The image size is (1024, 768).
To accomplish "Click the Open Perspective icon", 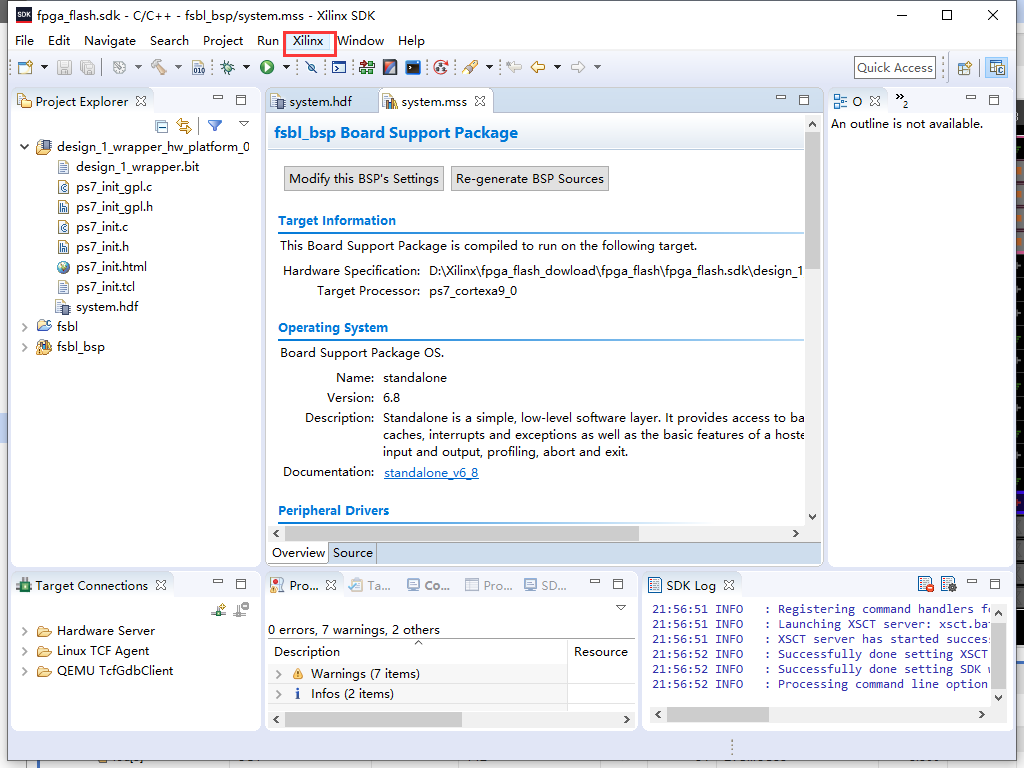I will tap(965, 68).
